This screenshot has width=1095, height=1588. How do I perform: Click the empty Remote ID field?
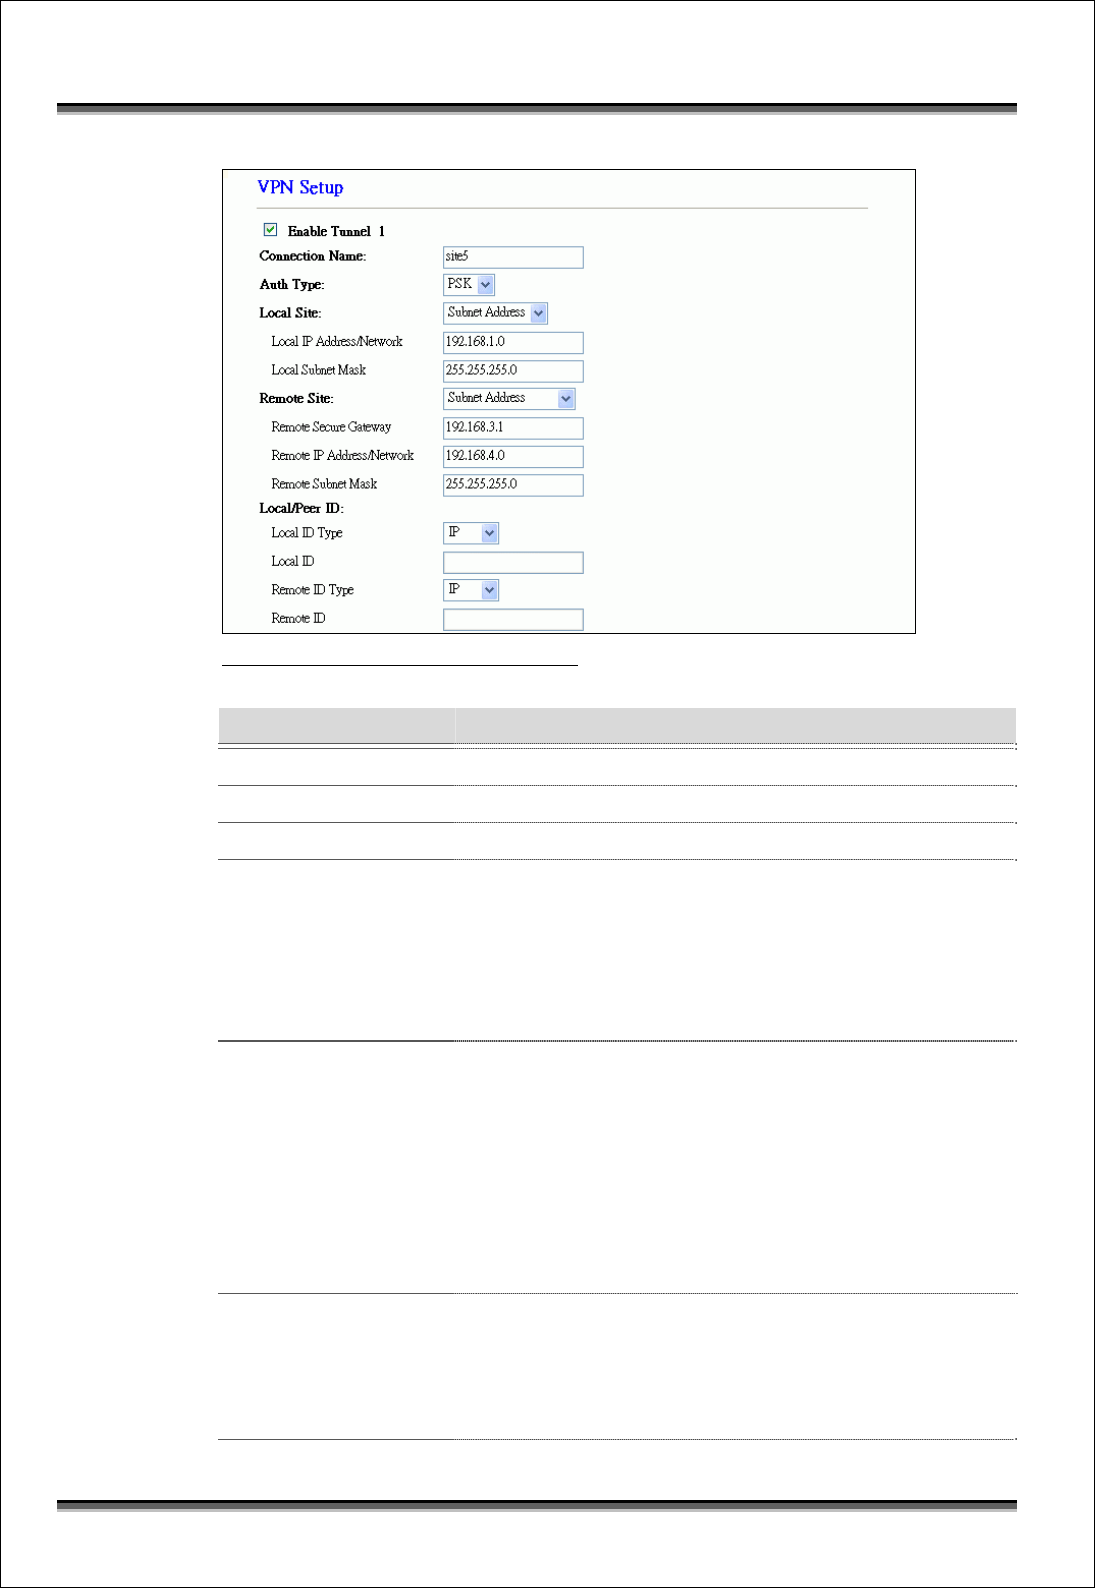click(x=513, y=619)
